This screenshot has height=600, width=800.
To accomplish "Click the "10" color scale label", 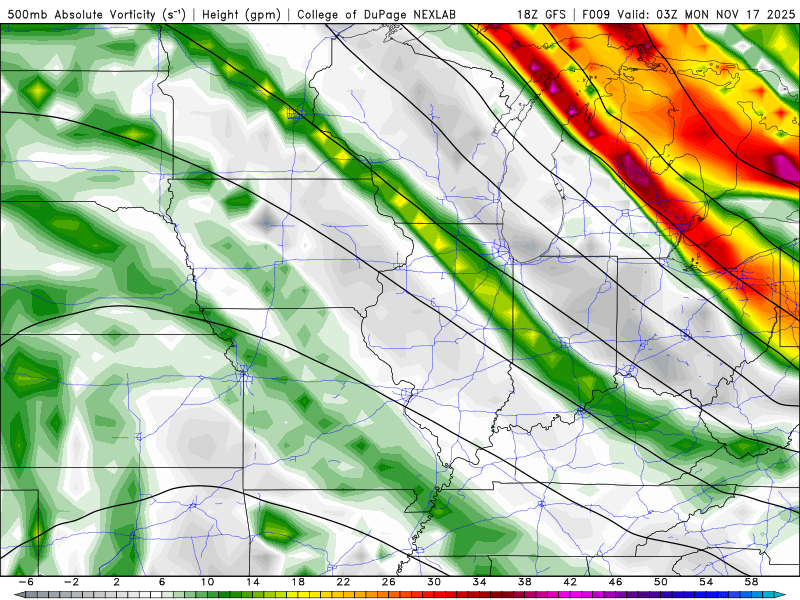I will 207,582.
